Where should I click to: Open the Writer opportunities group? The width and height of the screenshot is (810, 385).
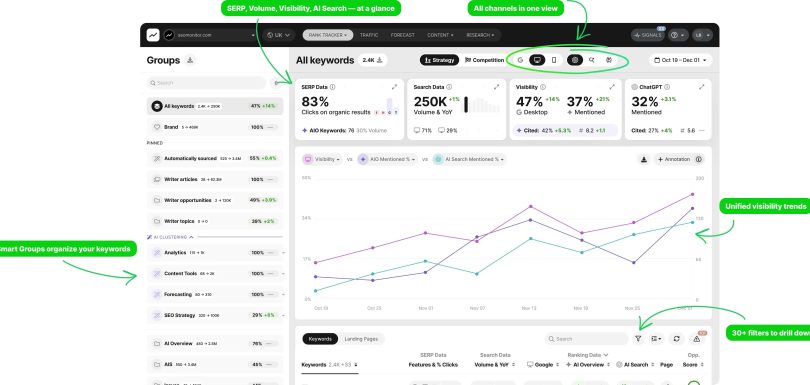[x=215, y=200]
